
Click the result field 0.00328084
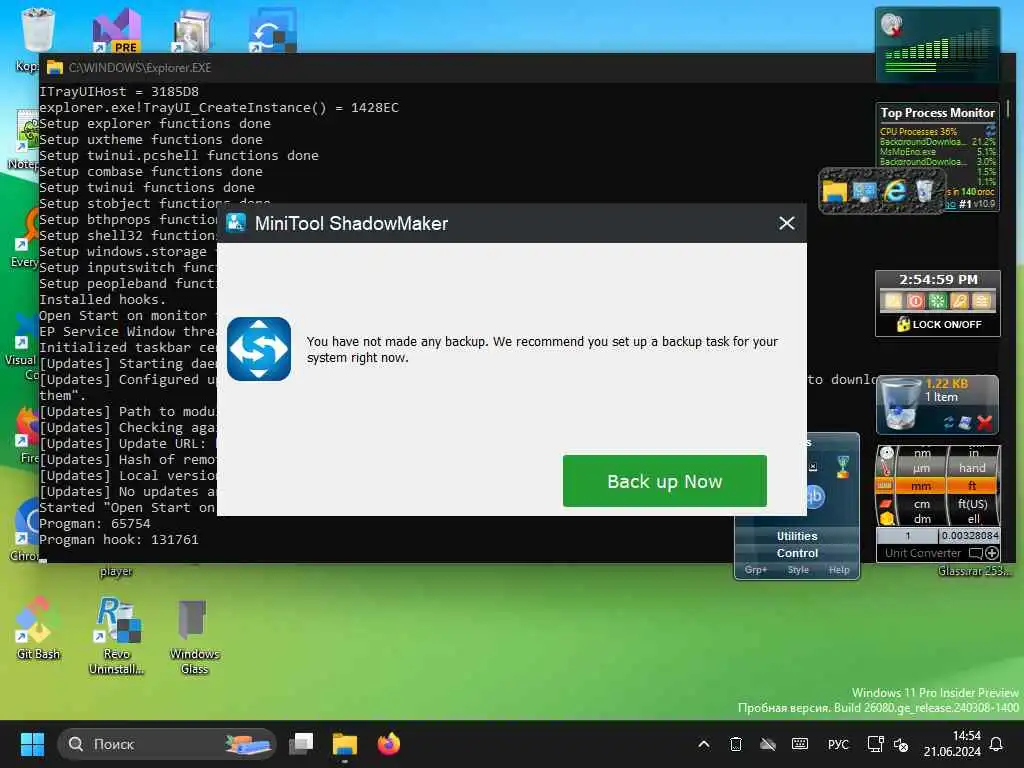pos(969,536)
